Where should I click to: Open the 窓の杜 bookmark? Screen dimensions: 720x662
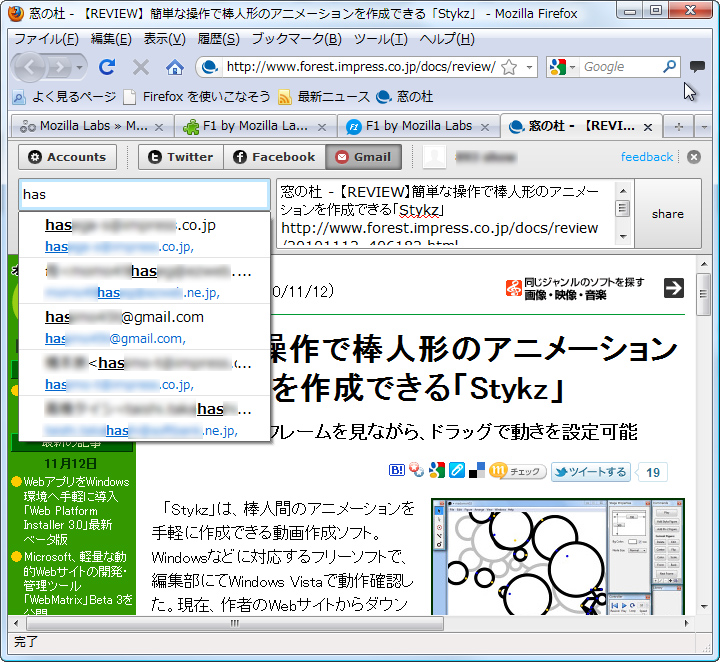405,97
